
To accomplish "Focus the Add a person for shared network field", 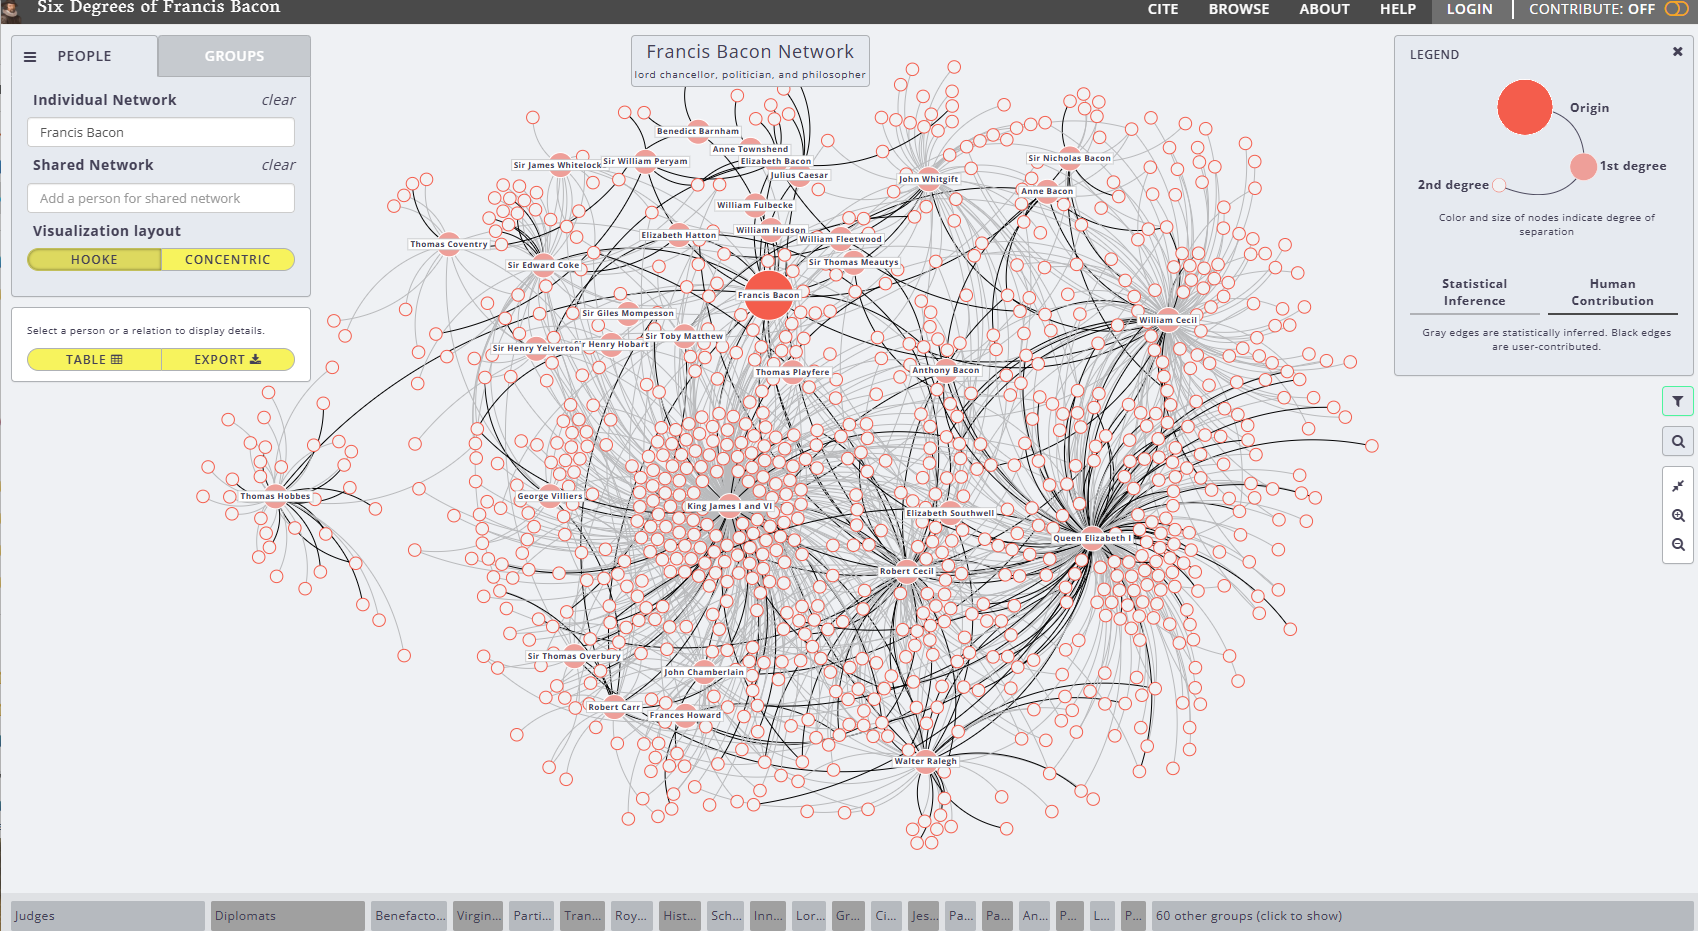I will (x=161, y=198).
